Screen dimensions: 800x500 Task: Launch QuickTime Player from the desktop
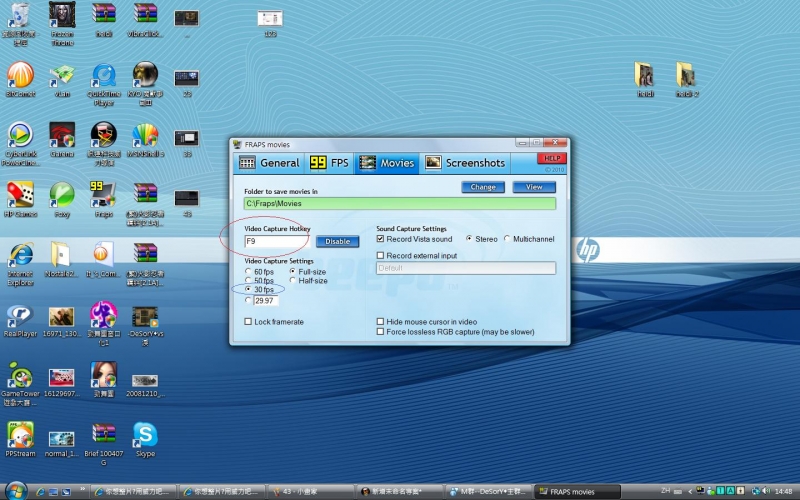tap(103, 75)
